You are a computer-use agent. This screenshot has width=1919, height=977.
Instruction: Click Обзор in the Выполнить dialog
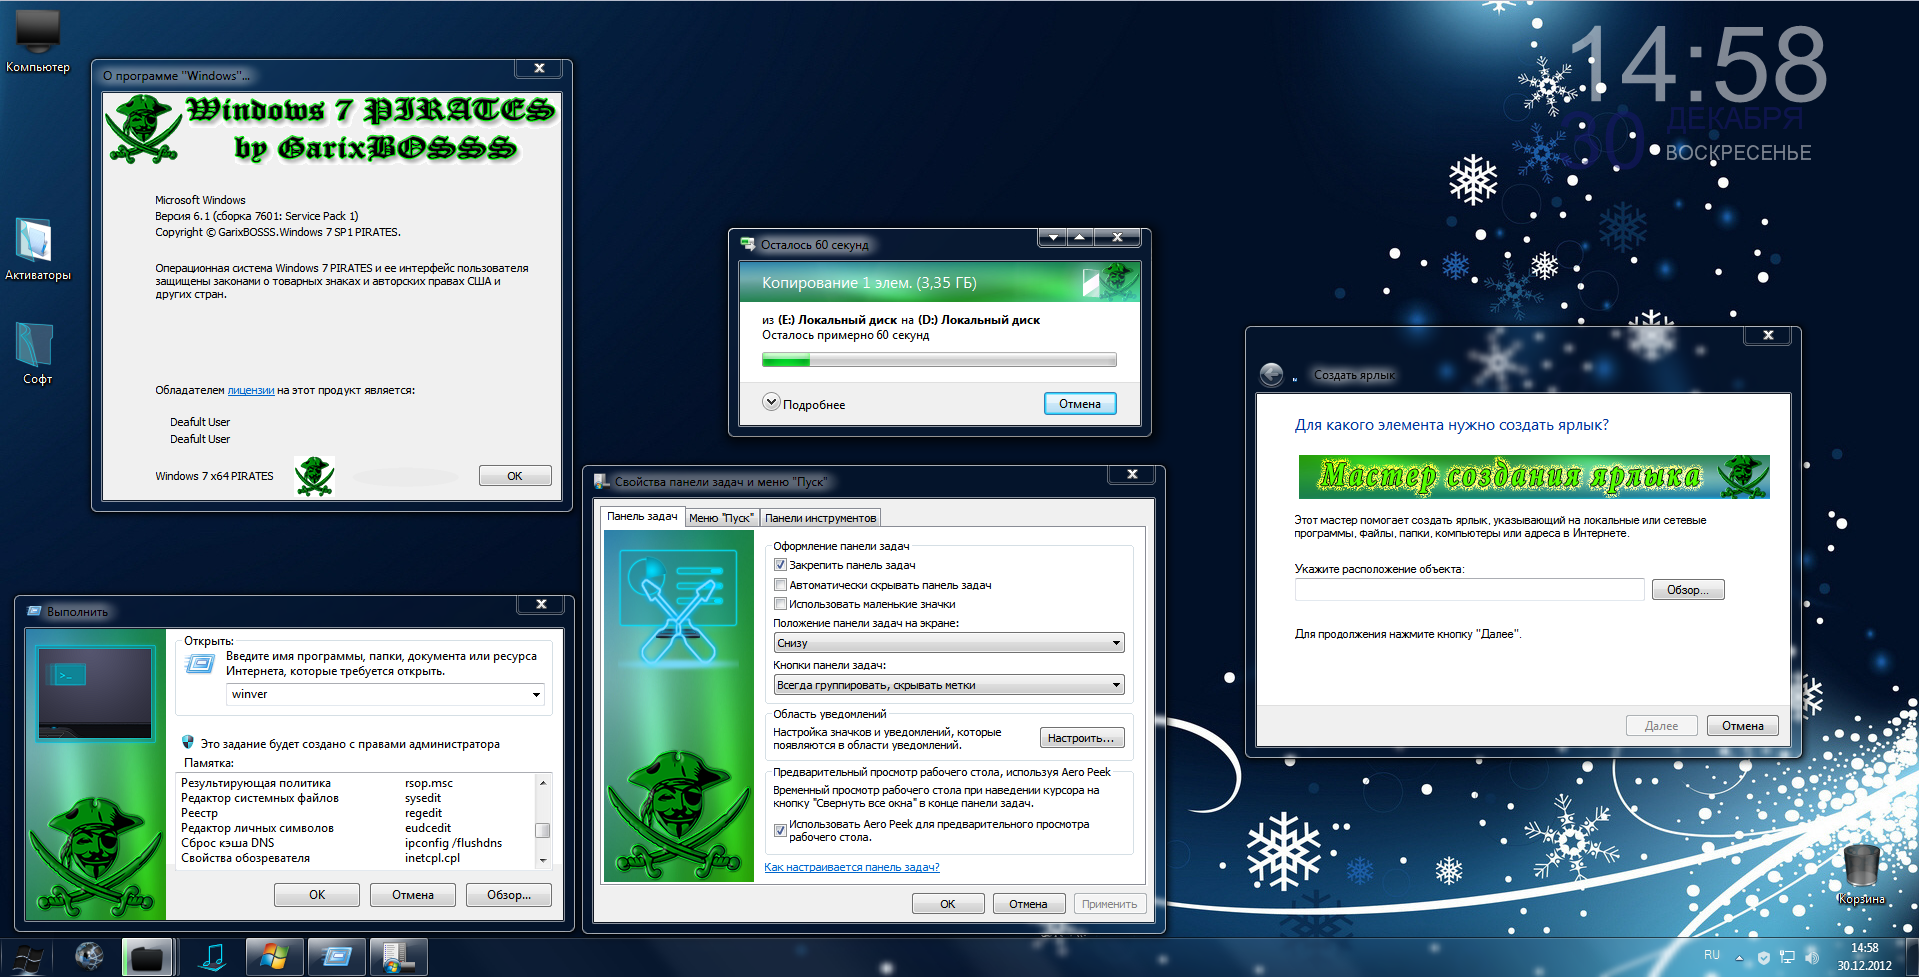pos(509,895)
